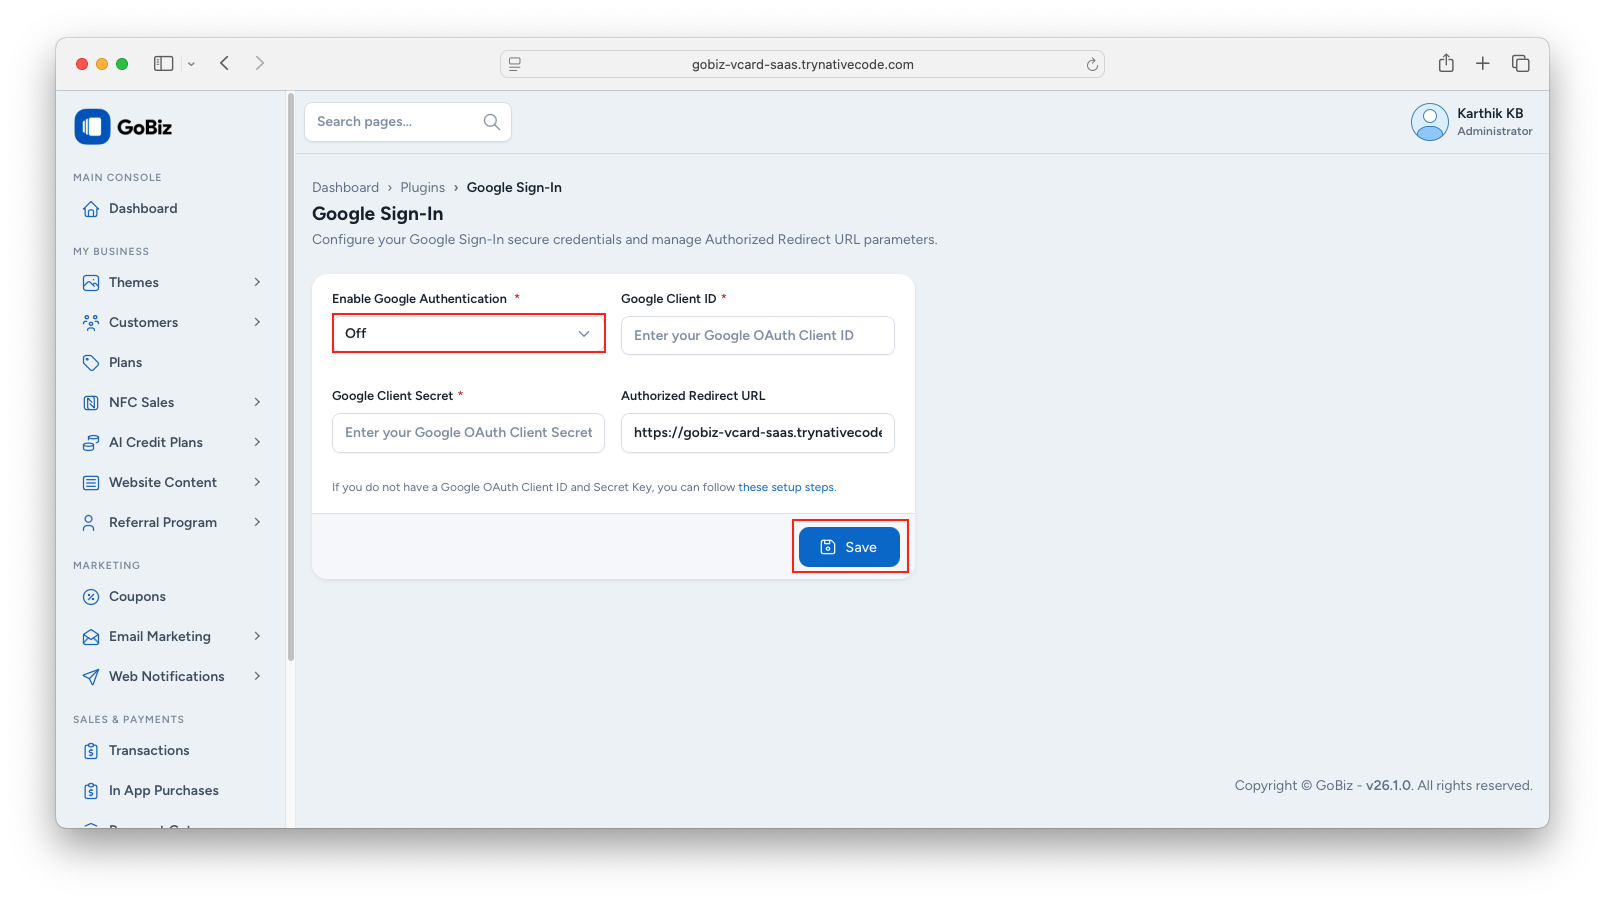The image size is (1605, 902).
Task: Open a new tab with the plus icon
Action: tap(1483, 63)
